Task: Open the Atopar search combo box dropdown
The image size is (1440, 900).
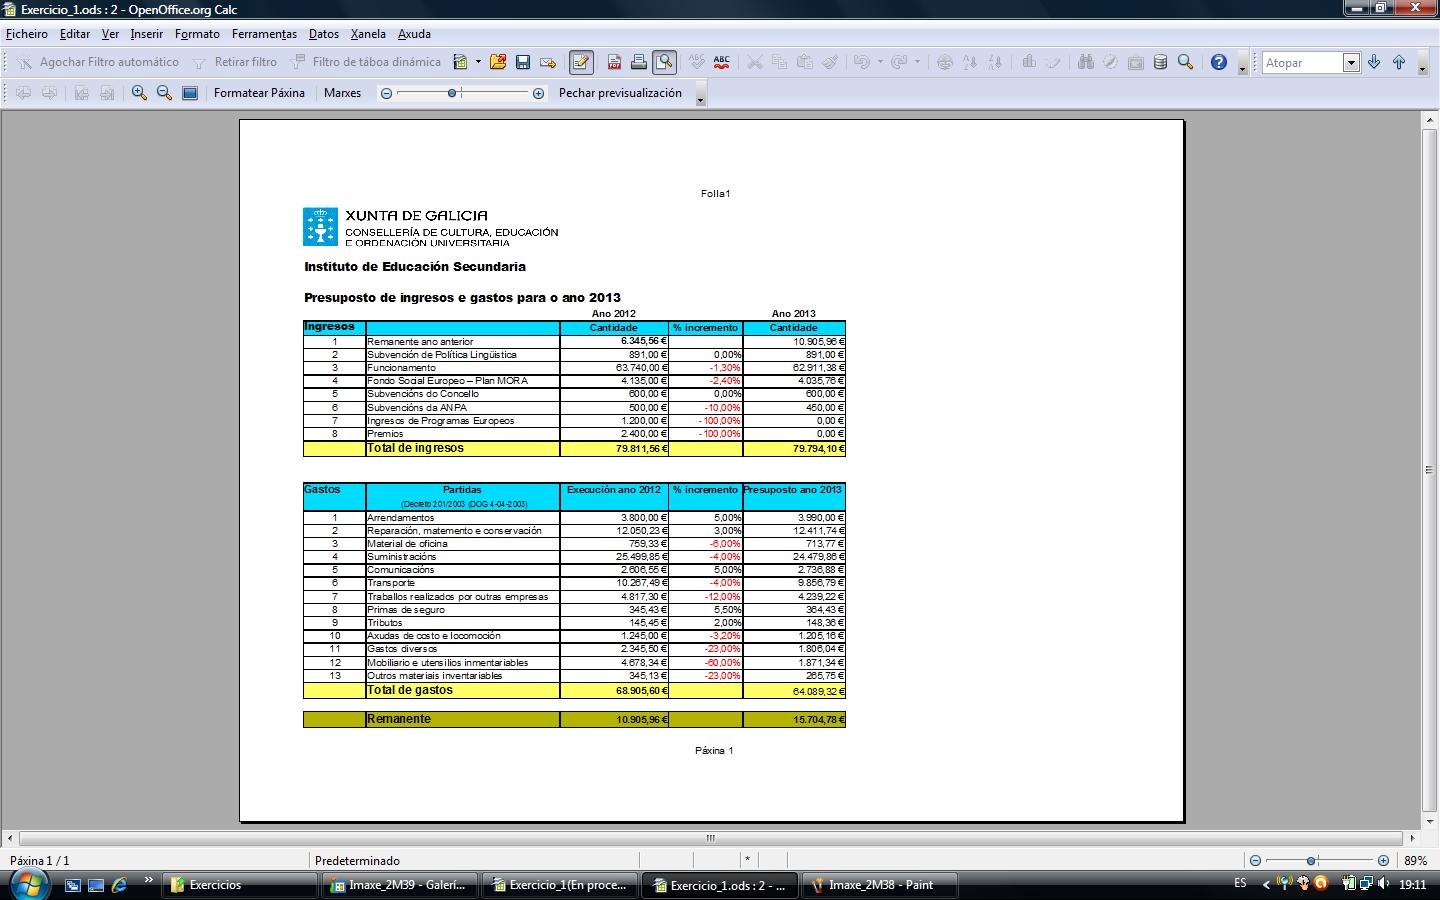Action: pos(1351,63)
